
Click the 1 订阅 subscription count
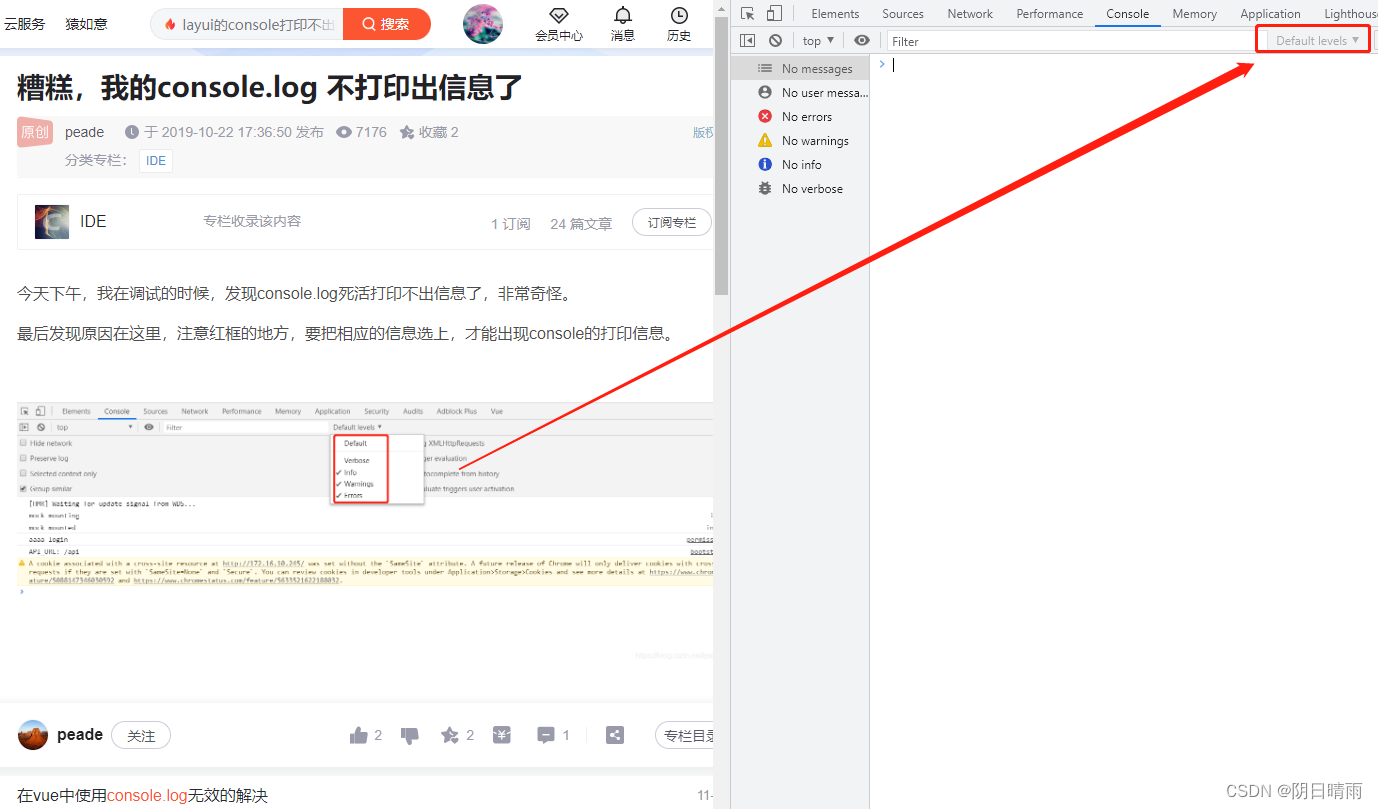pos(511,224)
